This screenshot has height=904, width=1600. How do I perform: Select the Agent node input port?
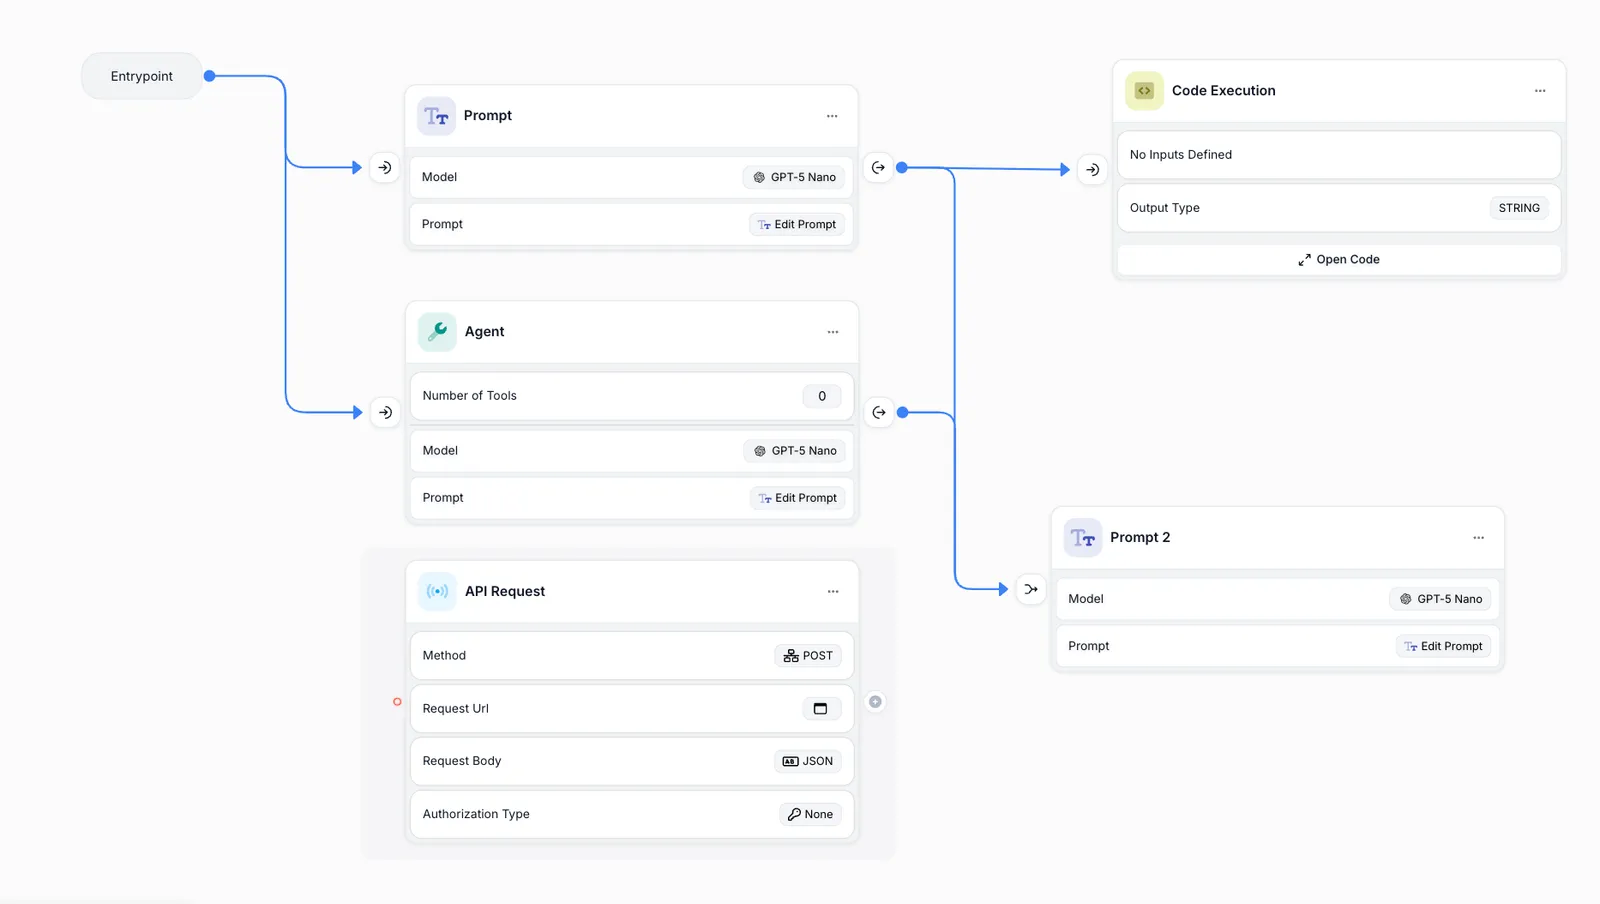(x=385, y=412)
